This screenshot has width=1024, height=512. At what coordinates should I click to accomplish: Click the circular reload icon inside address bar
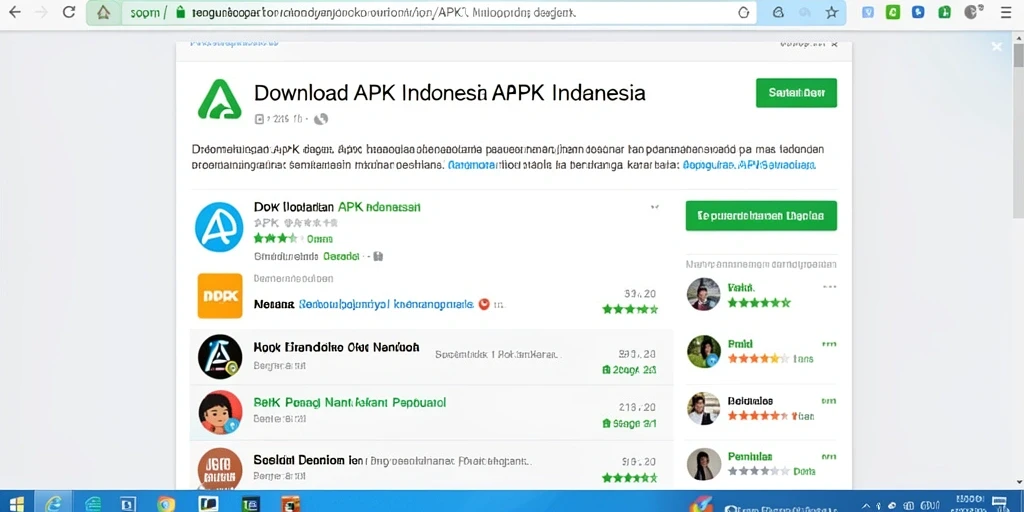click(x=743, y=12)
